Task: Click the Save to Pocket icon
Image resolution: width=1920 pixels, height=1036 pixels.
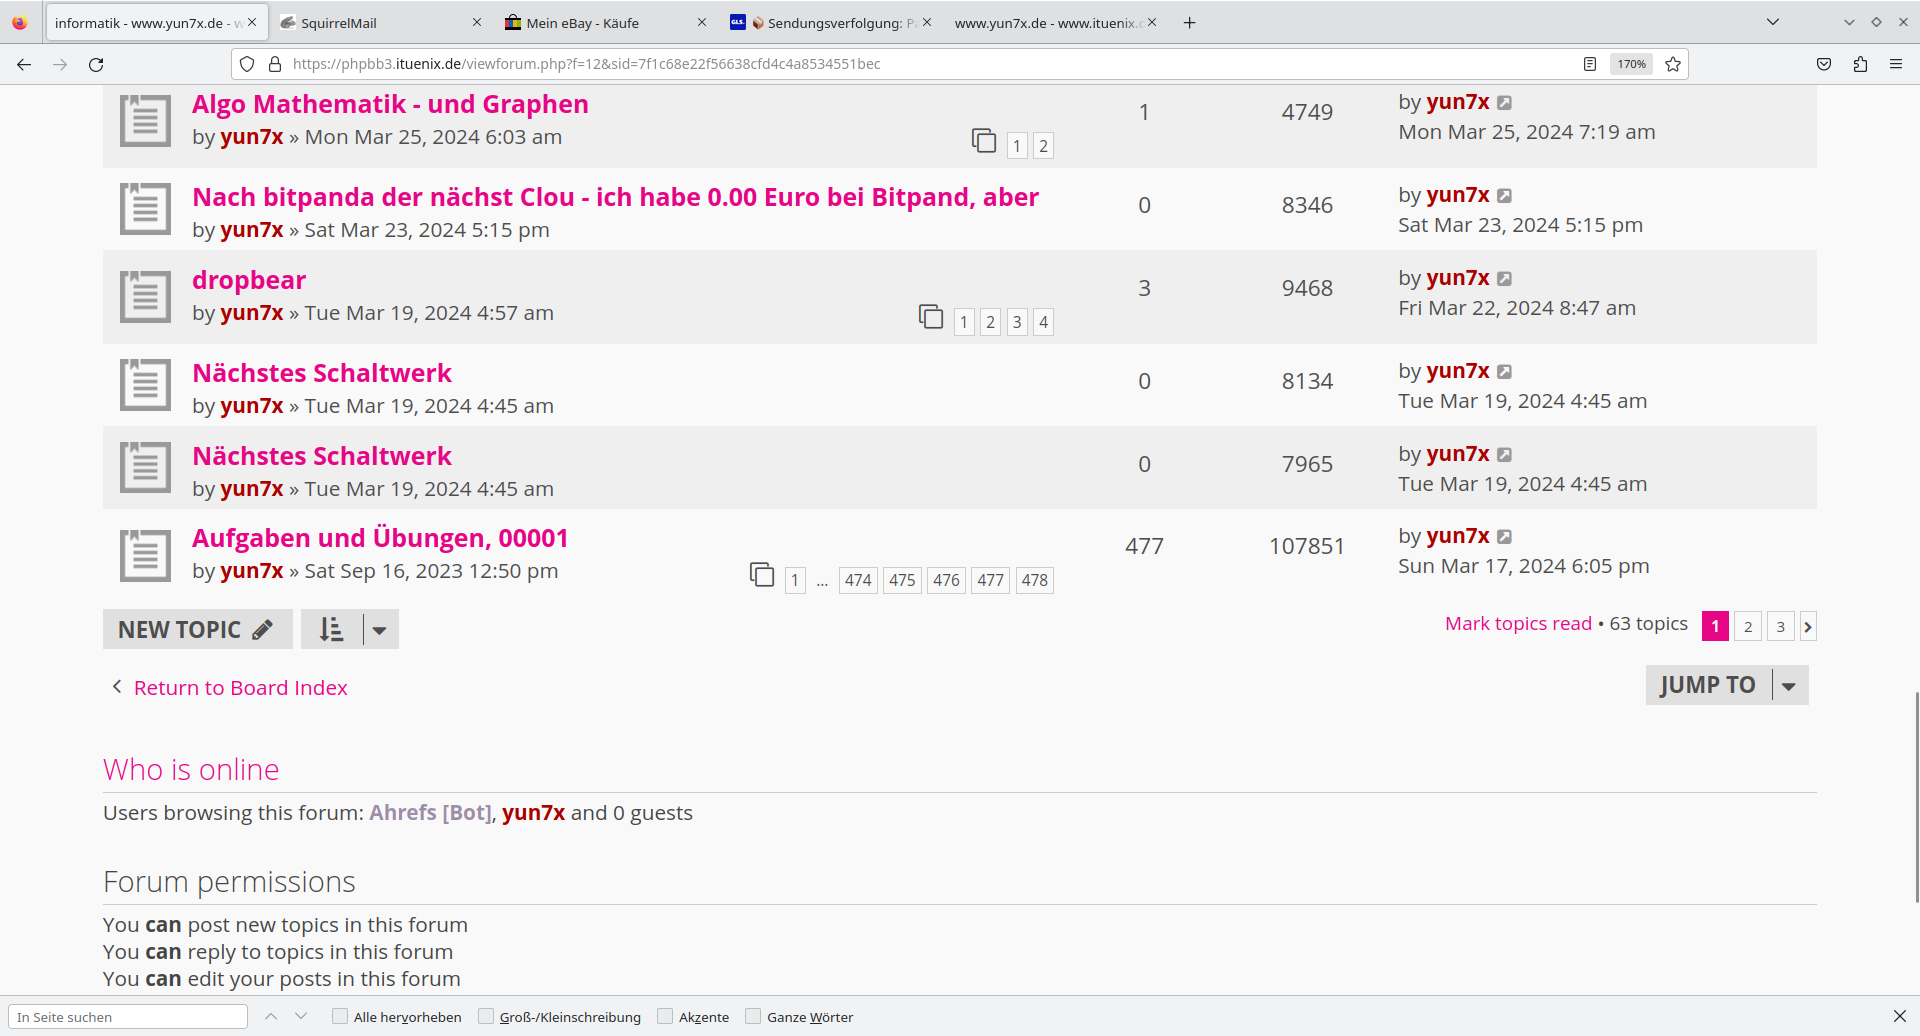Action: (1824, 64)
